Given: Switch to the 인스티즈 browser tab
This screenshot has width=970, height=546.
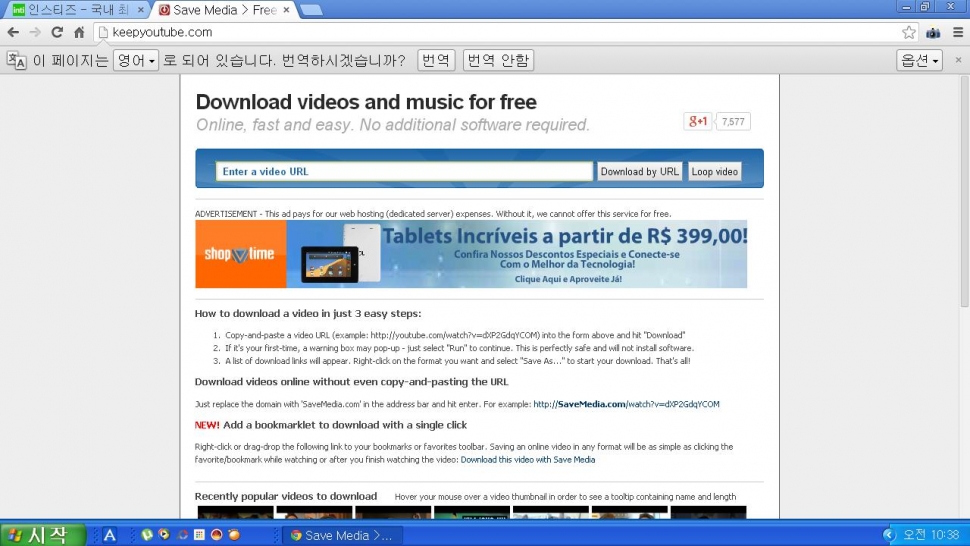Looking at the screenshot, I should (77, 10).
